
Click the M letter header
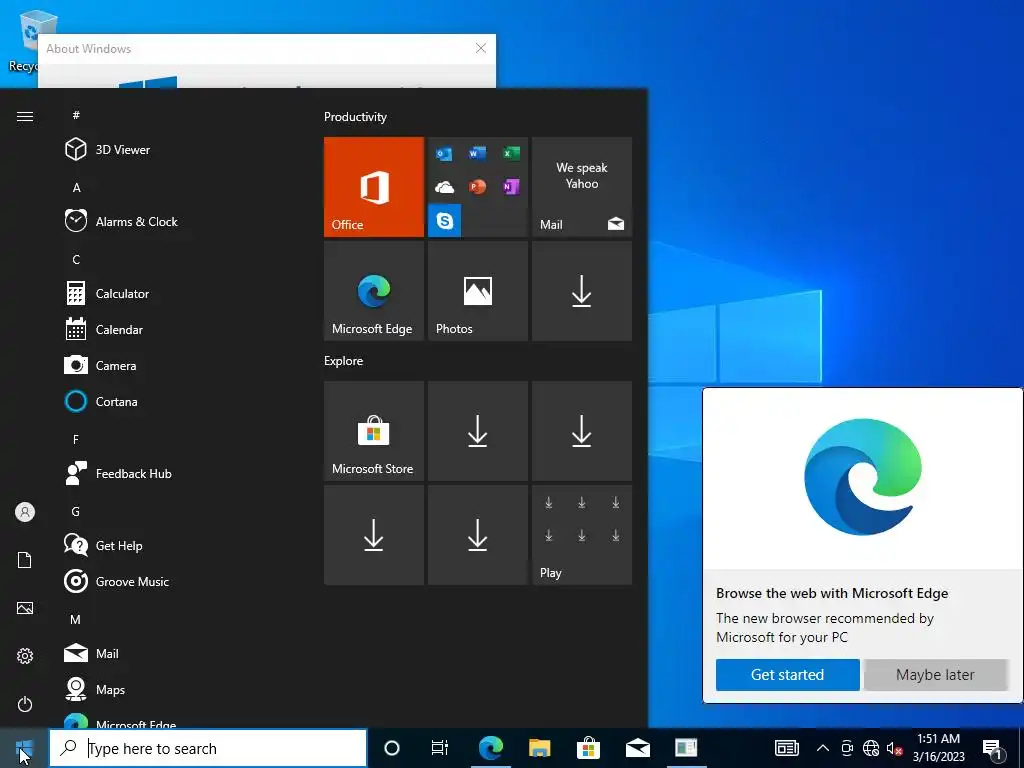pyautogui.click(x=76, y=619)
